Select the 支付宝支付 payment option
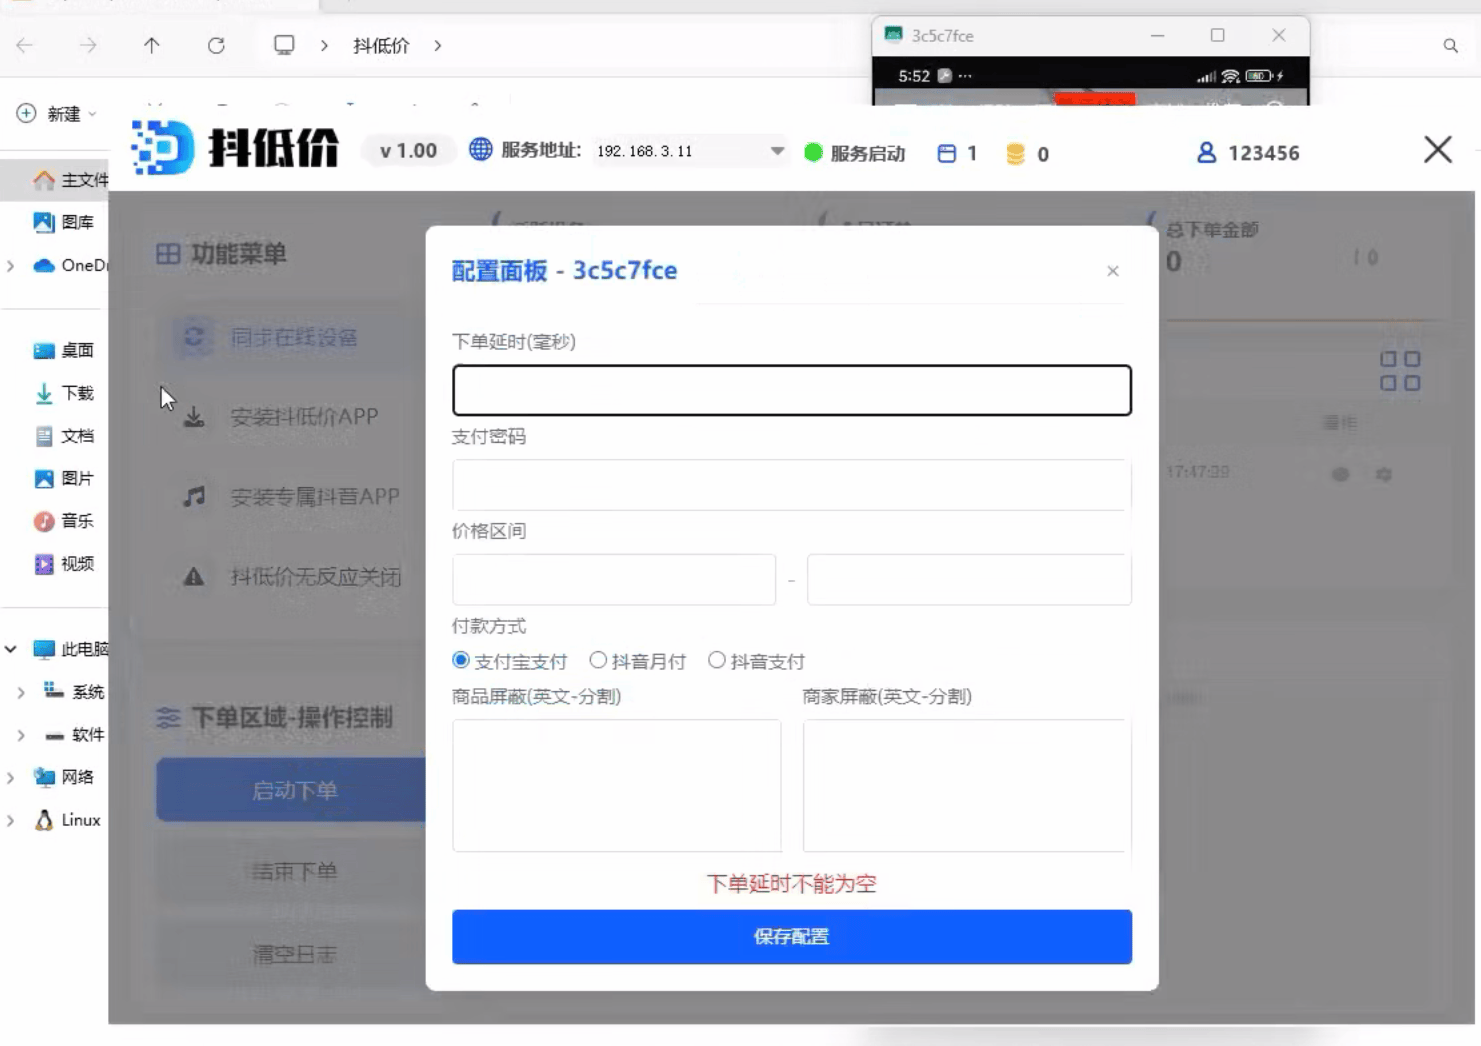Image resolution: width=1481 pixels, height=1046 pixels. pyautogui.click(x=460, y=659)
